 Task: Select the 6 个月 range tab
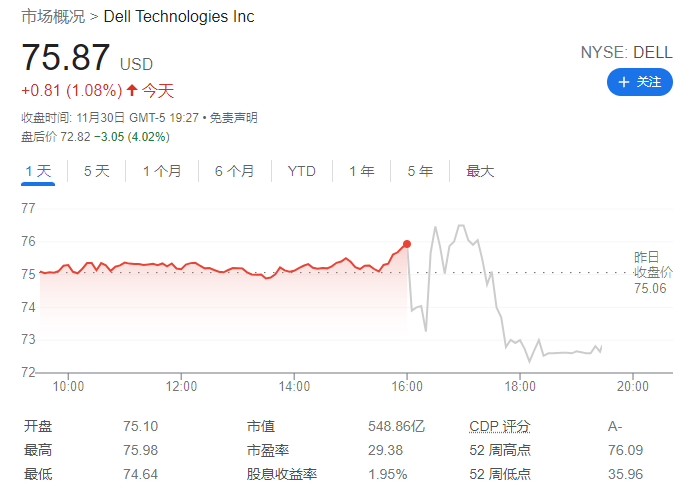pyautogui.click(x=235, y=171)
